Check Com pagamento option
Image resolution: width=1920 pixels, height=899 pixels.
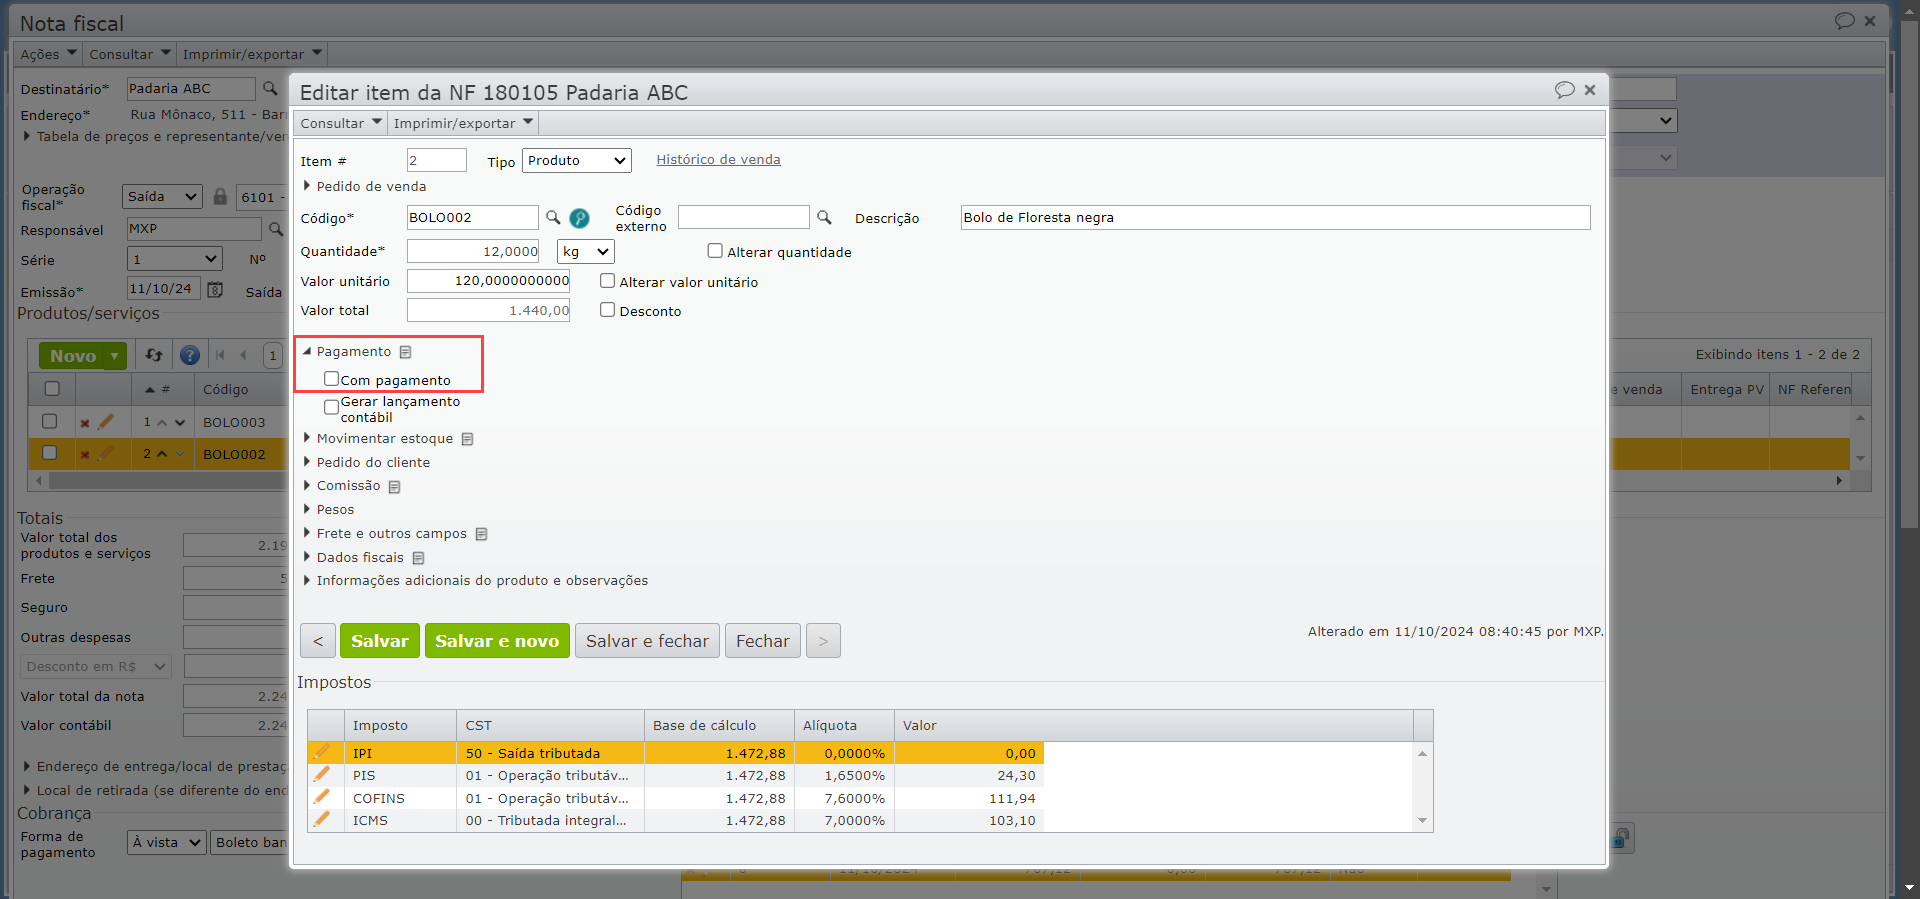(x=331, y=379)
